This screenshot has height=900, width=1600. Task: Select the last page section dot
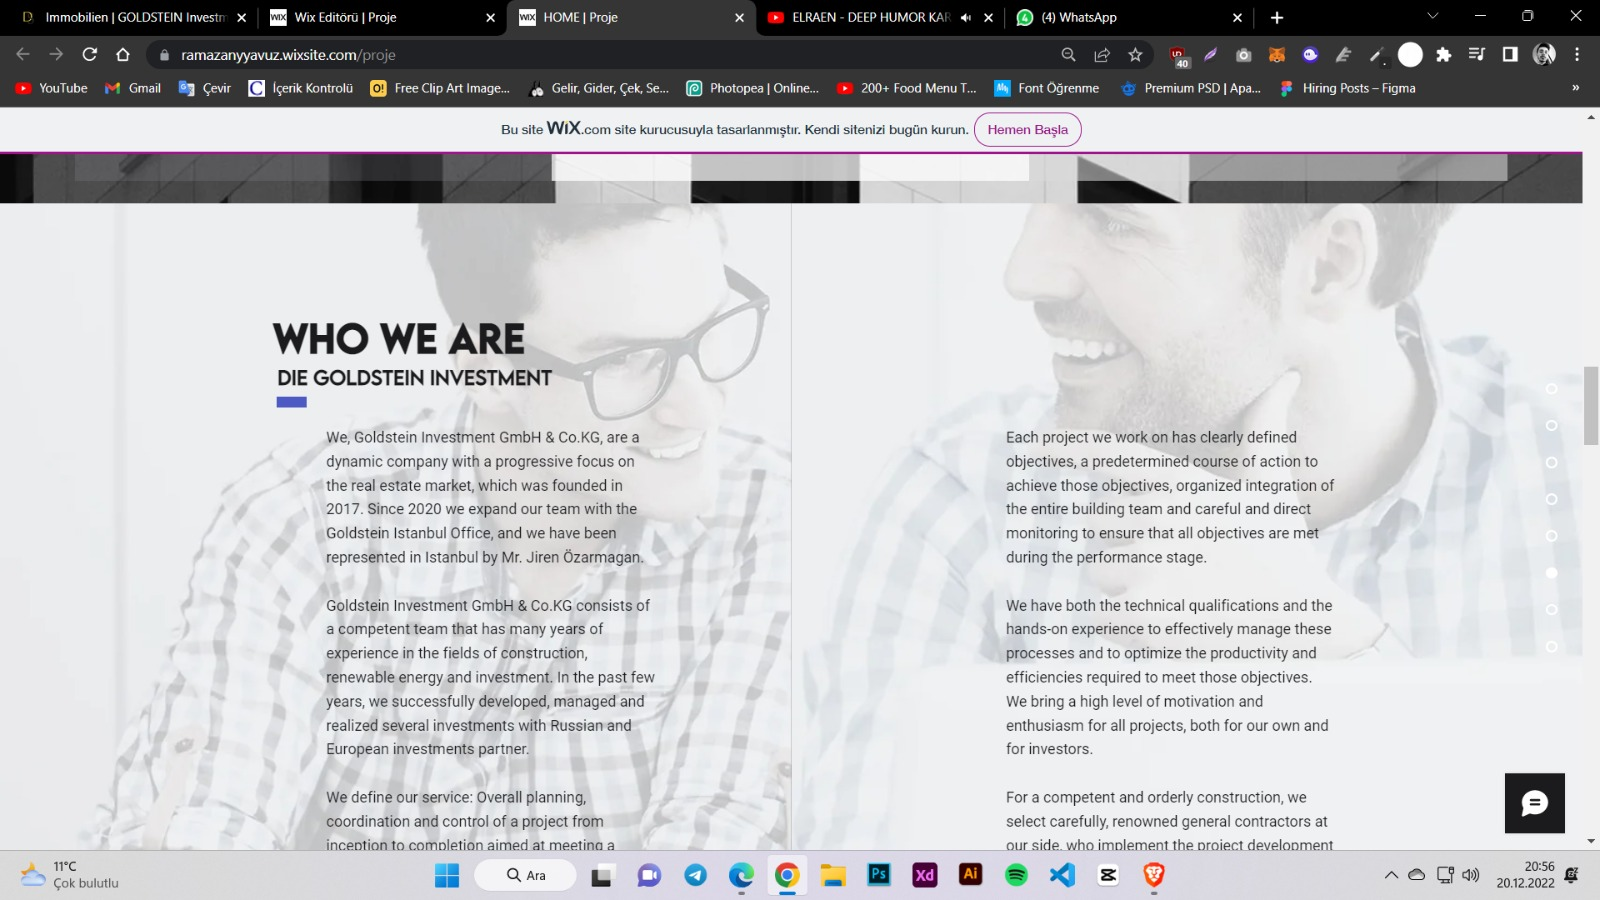point(1552,647)
